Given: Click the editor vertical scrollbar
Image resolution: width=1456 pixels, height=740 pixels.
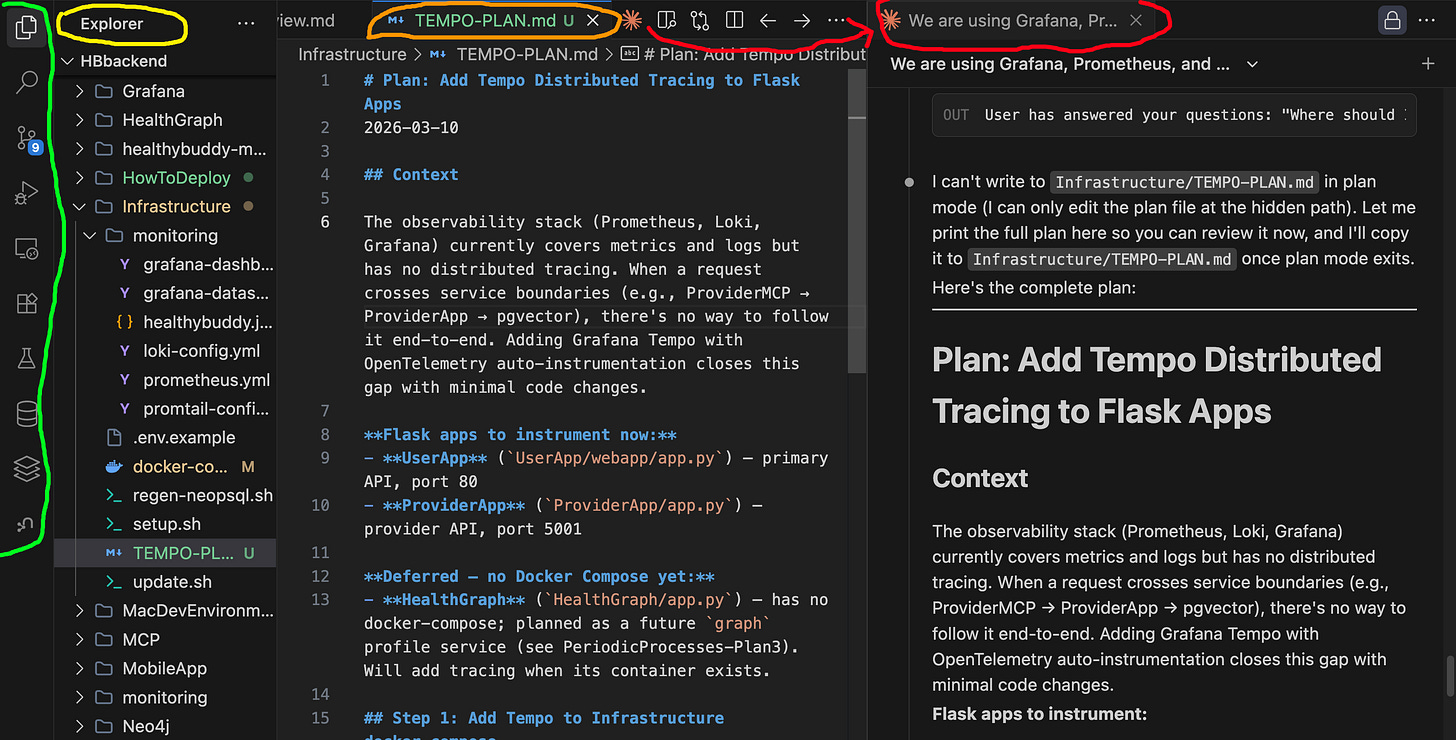Looking at the screenshot, I should point(857,220).
